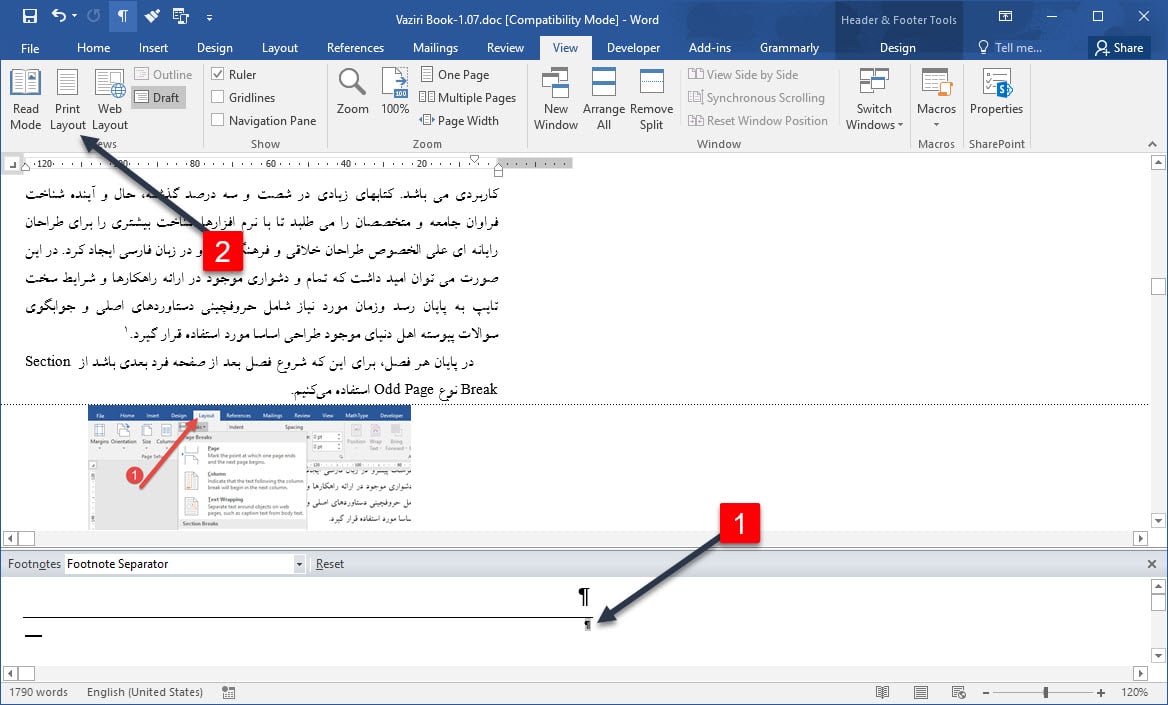Click the 120% zoom level
Viewport: 1168px width, 705px height.
click(1134, 692)
